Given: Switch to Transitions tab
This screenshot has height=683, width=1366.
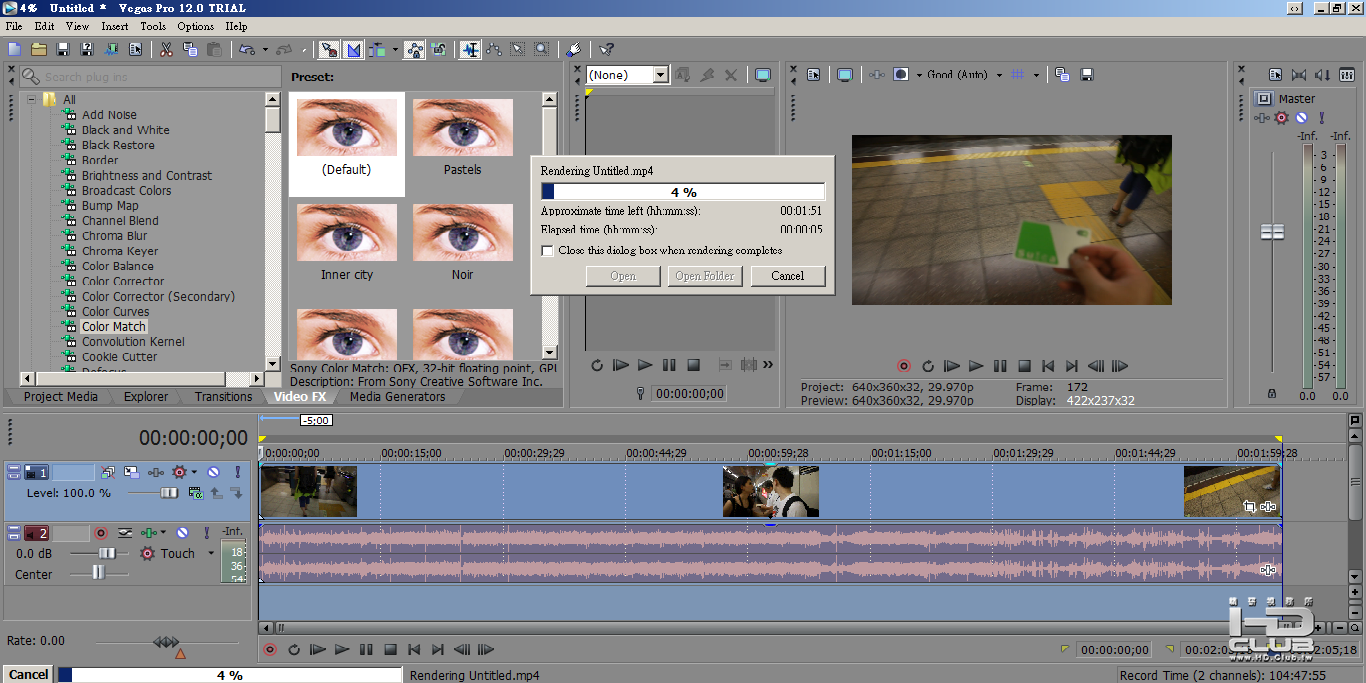Looking at the screenshot, I should [x=223, y=397].
